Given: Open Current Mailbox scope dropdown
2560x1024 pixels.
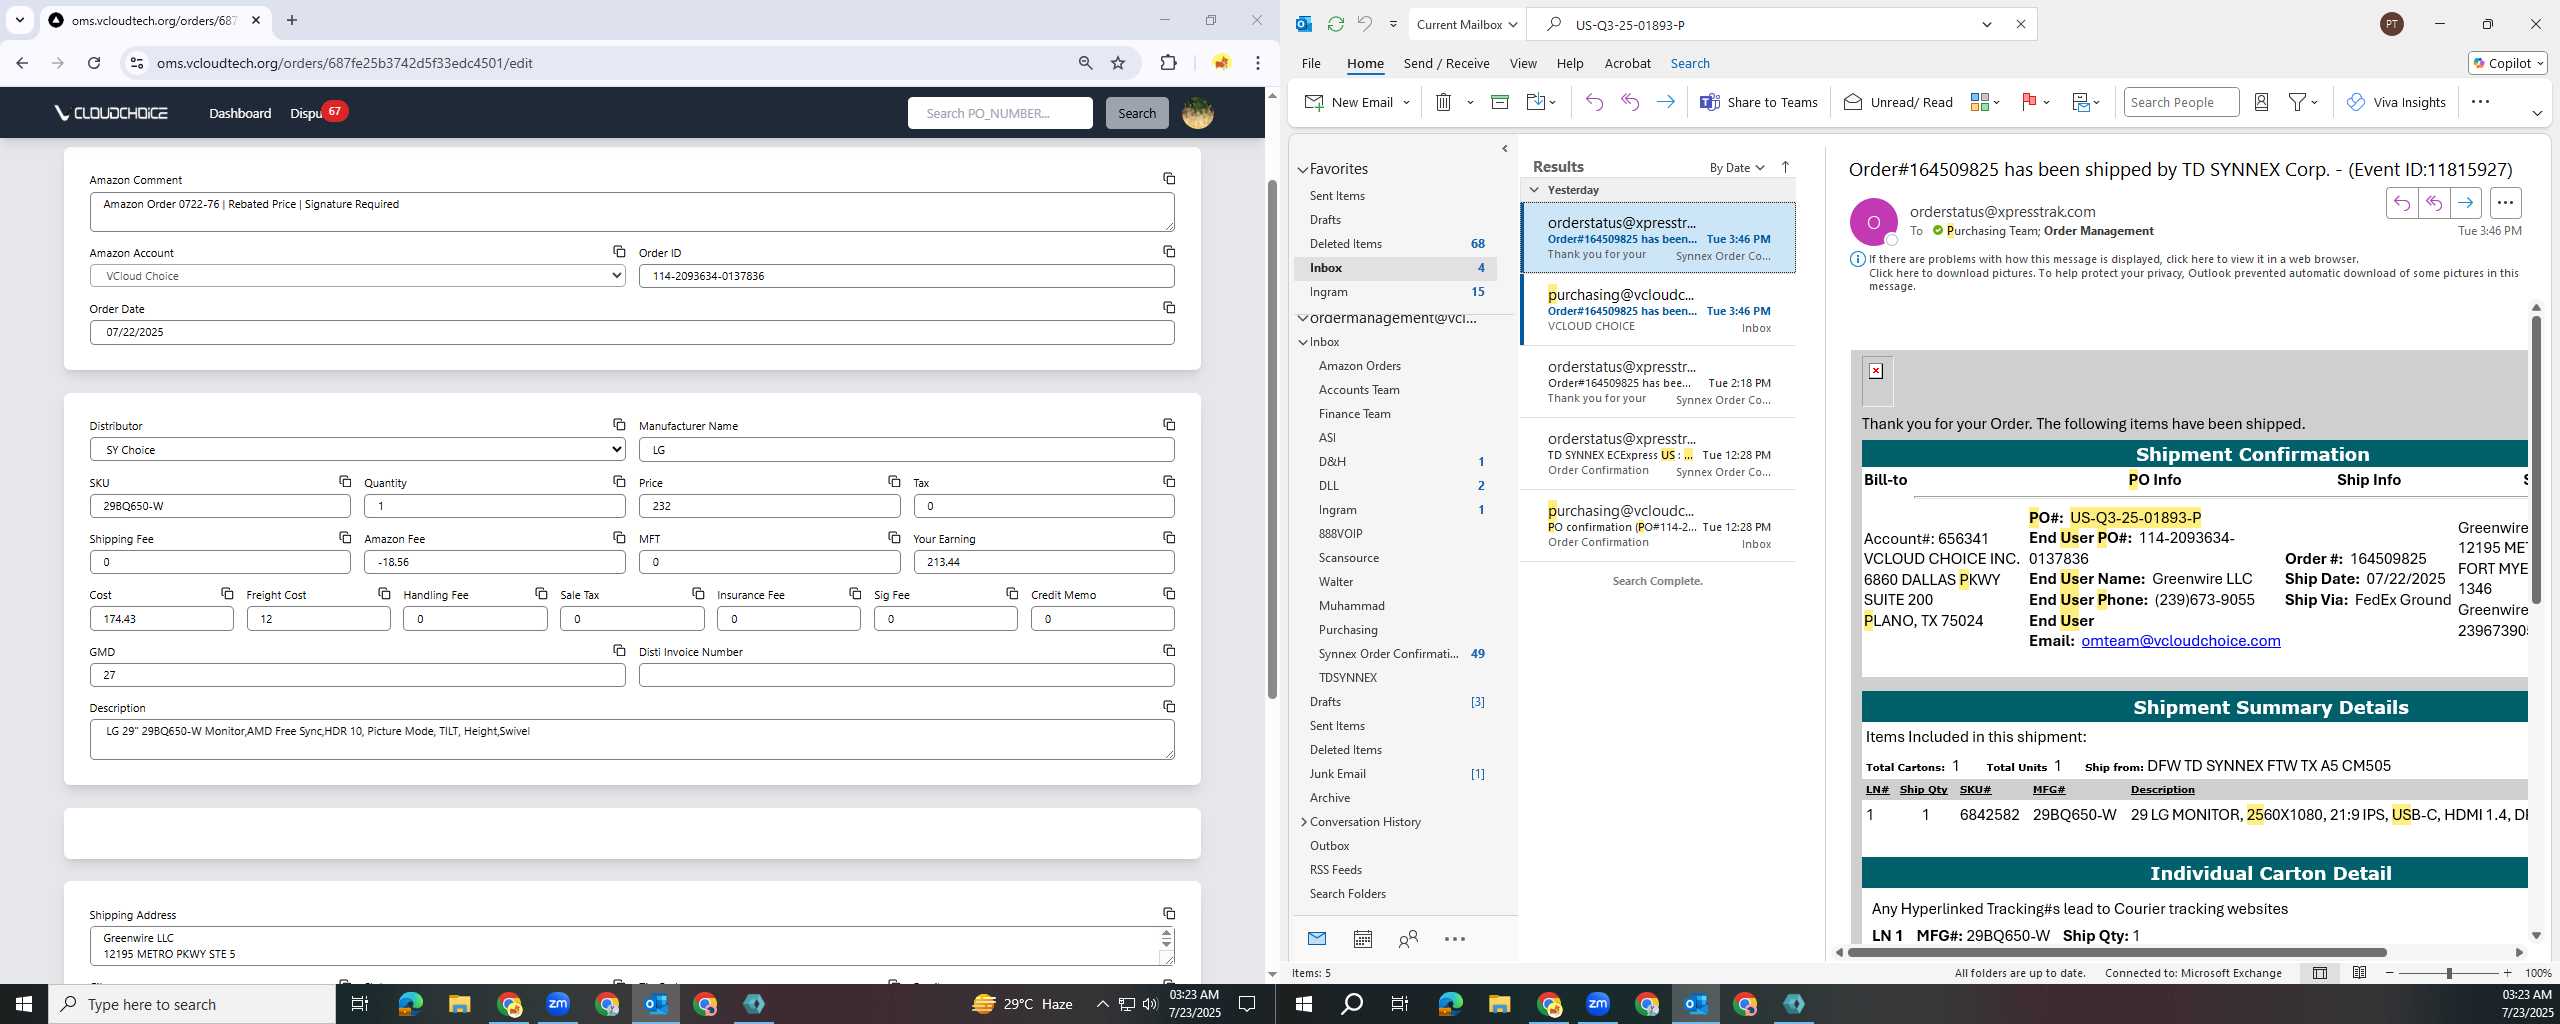Looking at the screenshot, I should pos(1467,25).
